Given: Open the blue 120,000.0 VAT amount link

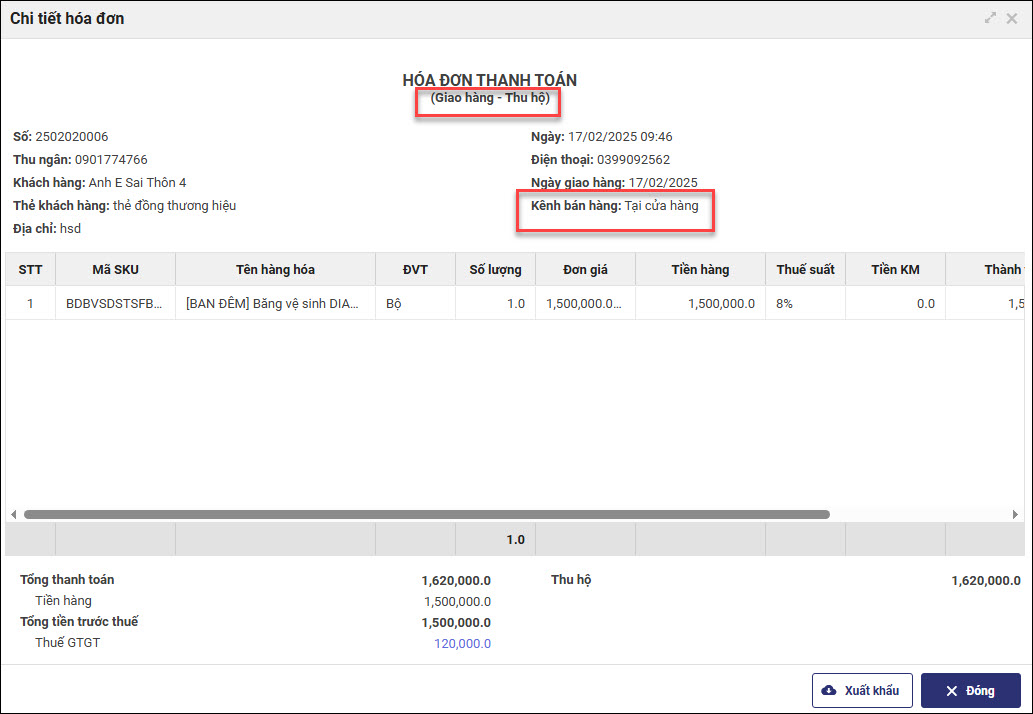Looking at the screenshot, I should (x=462, y=643).
